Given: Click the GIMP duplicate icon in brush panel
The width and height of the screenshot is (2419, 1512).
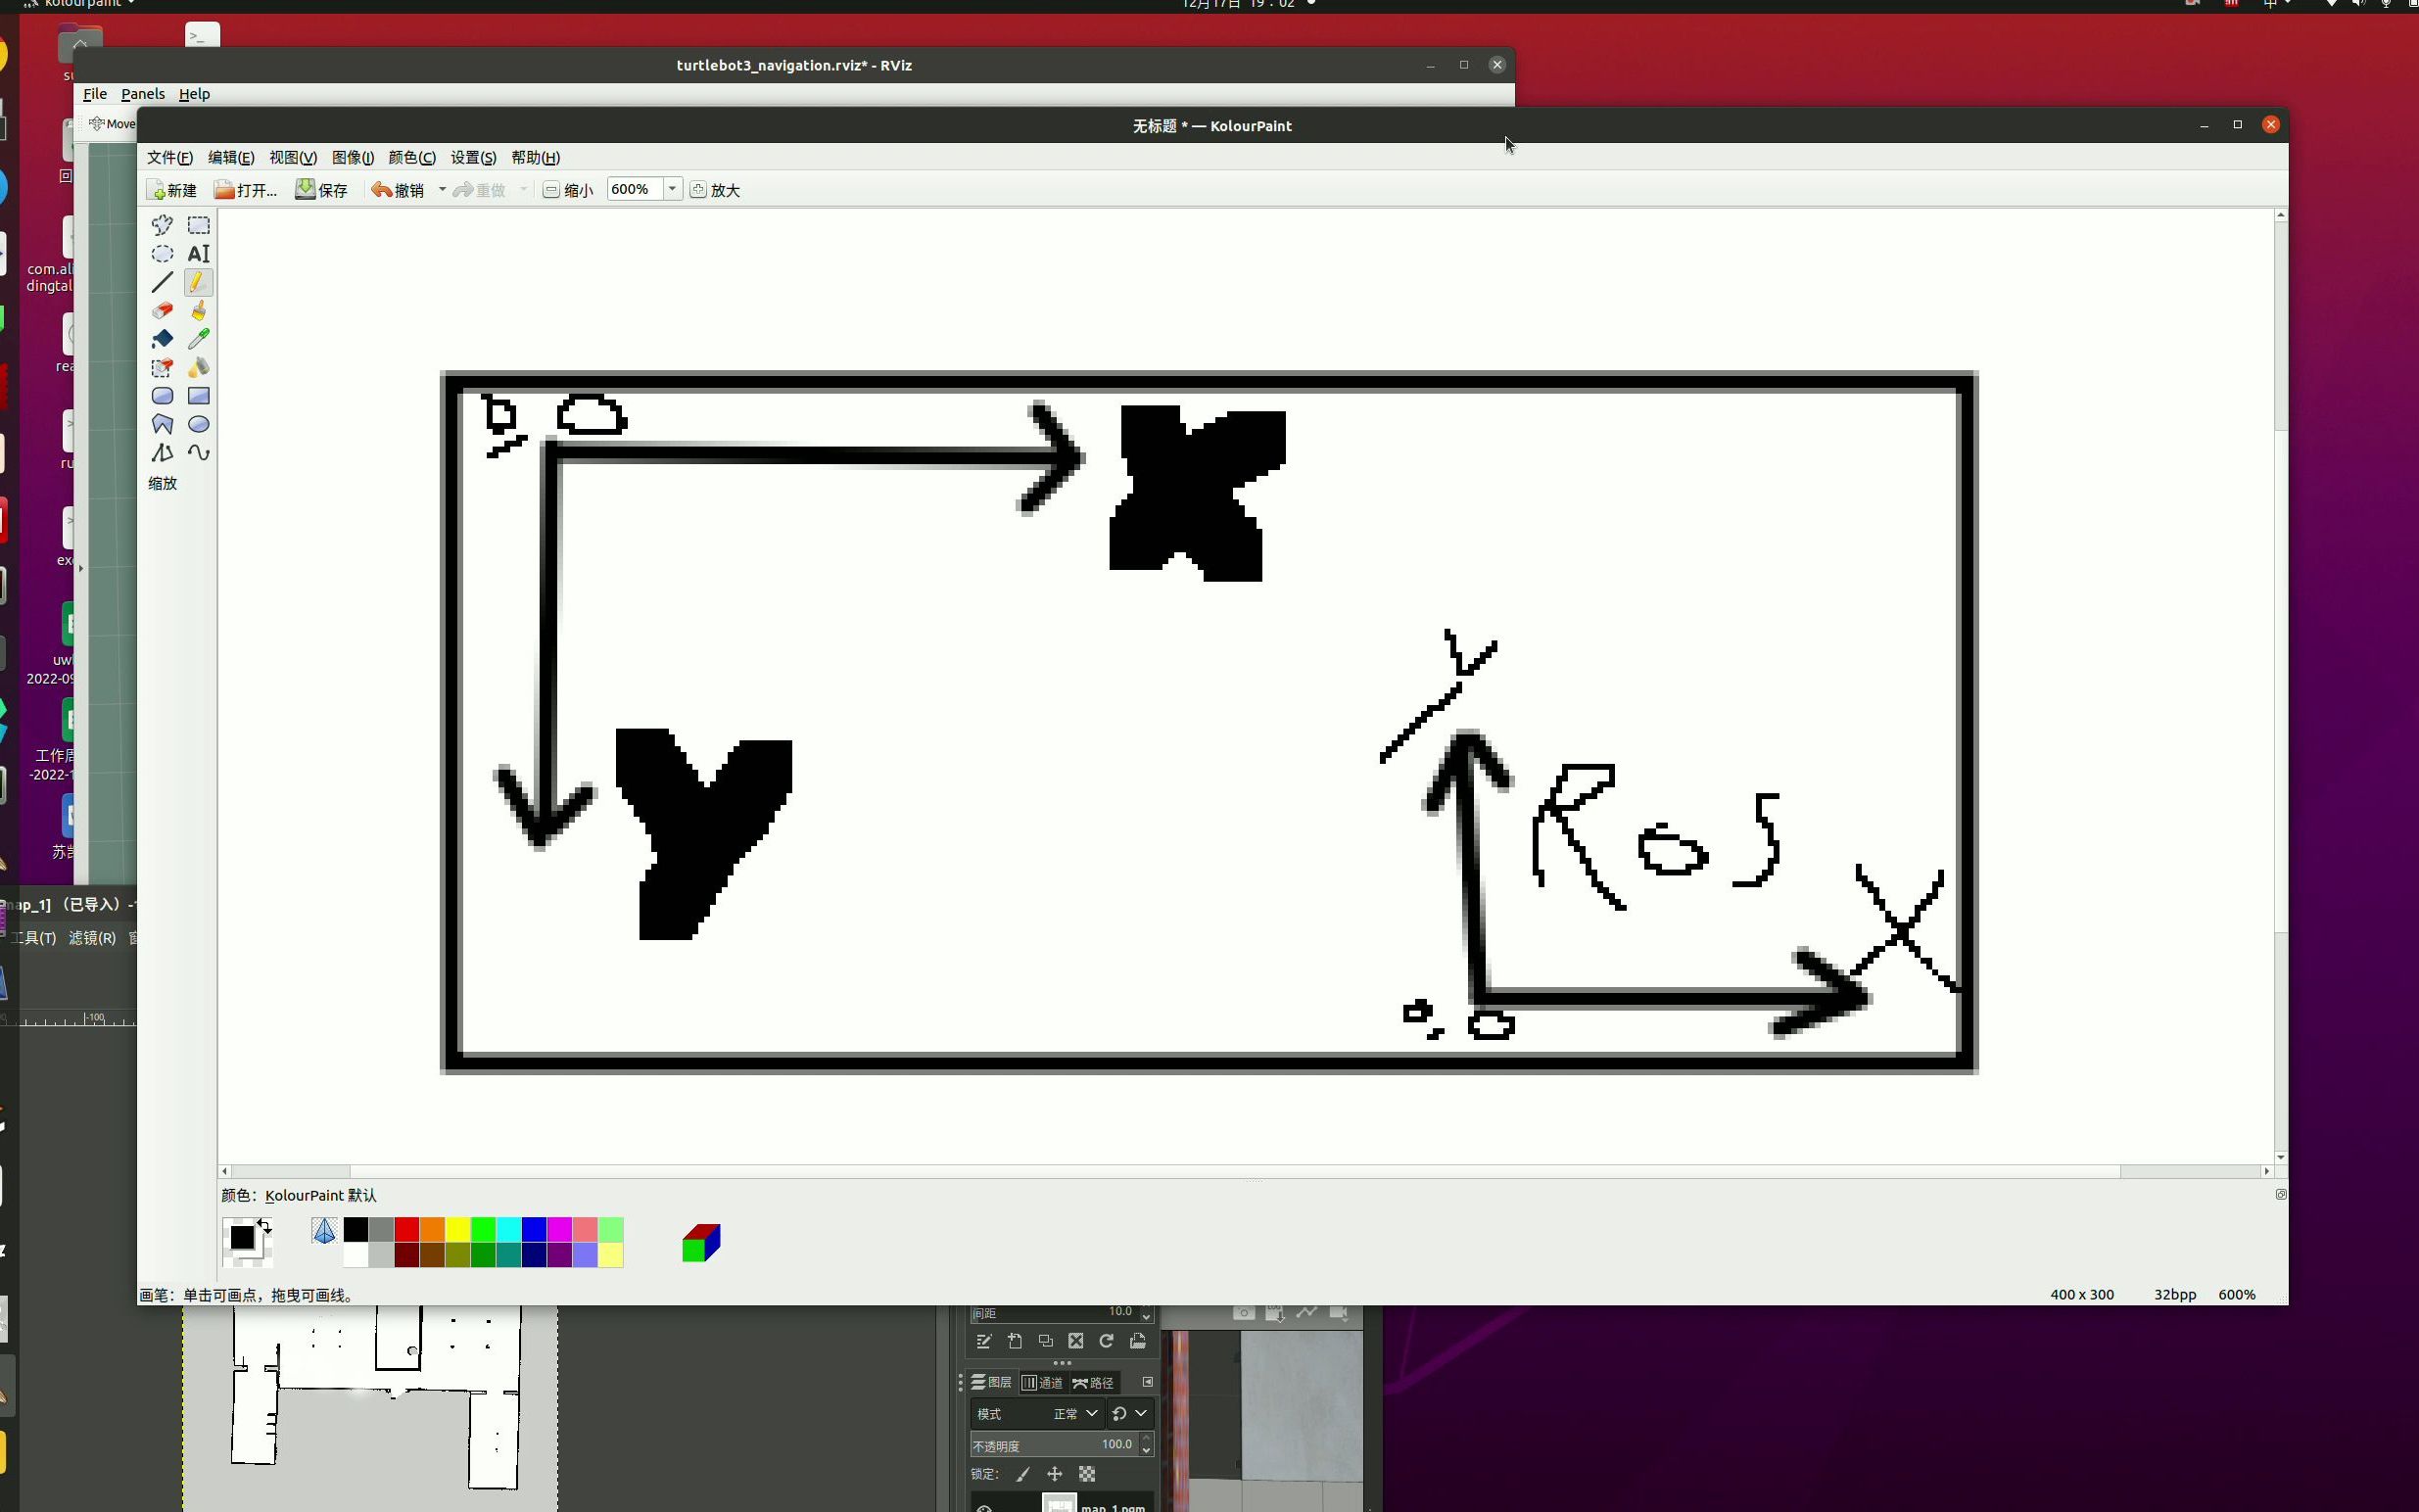Looking at the screenshot, I should click(1045, 1341).
